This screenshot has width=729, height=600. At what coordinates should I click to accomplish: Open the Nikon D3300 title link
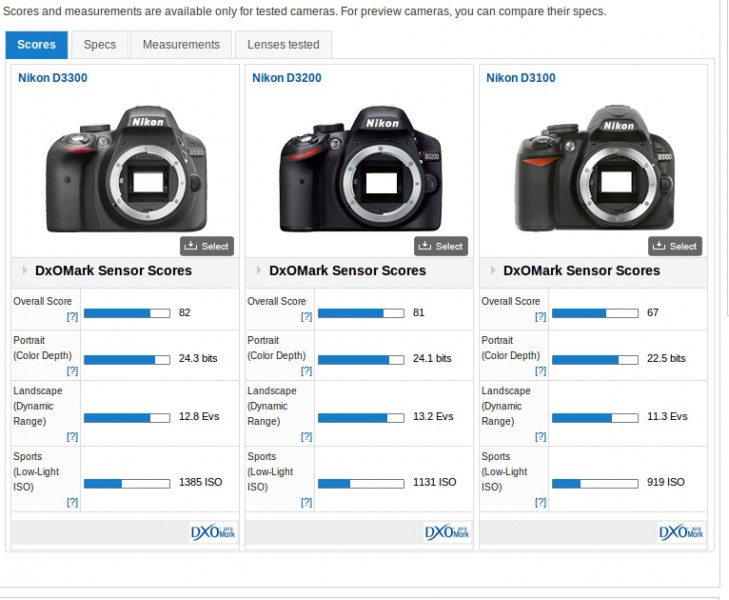click(x=53, y=78)
